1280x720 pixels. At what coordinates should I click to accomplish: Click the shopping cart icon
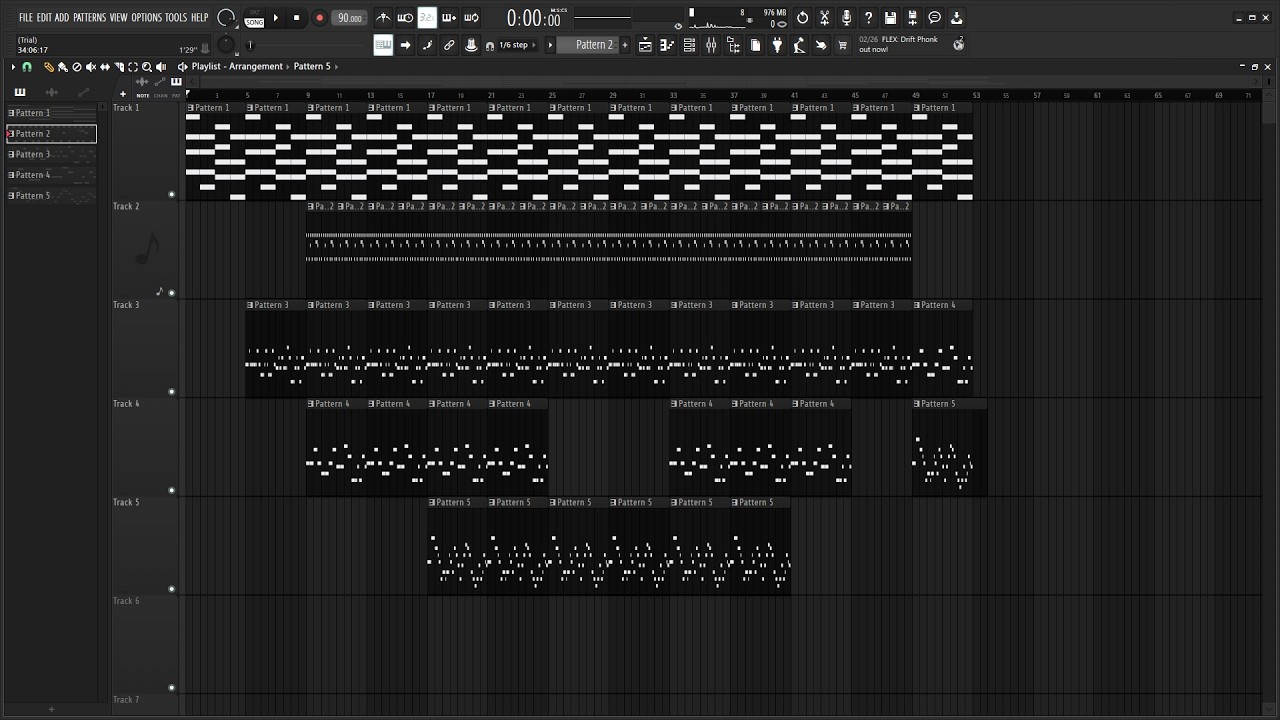(842, 45)
